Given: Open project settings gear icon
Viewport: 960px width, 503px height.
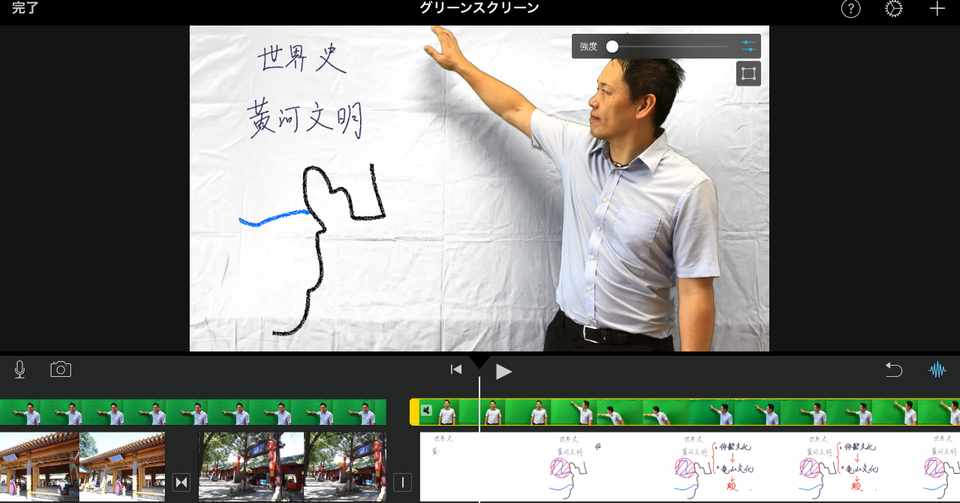Looking at the screenshot, I should click(894, 9).
